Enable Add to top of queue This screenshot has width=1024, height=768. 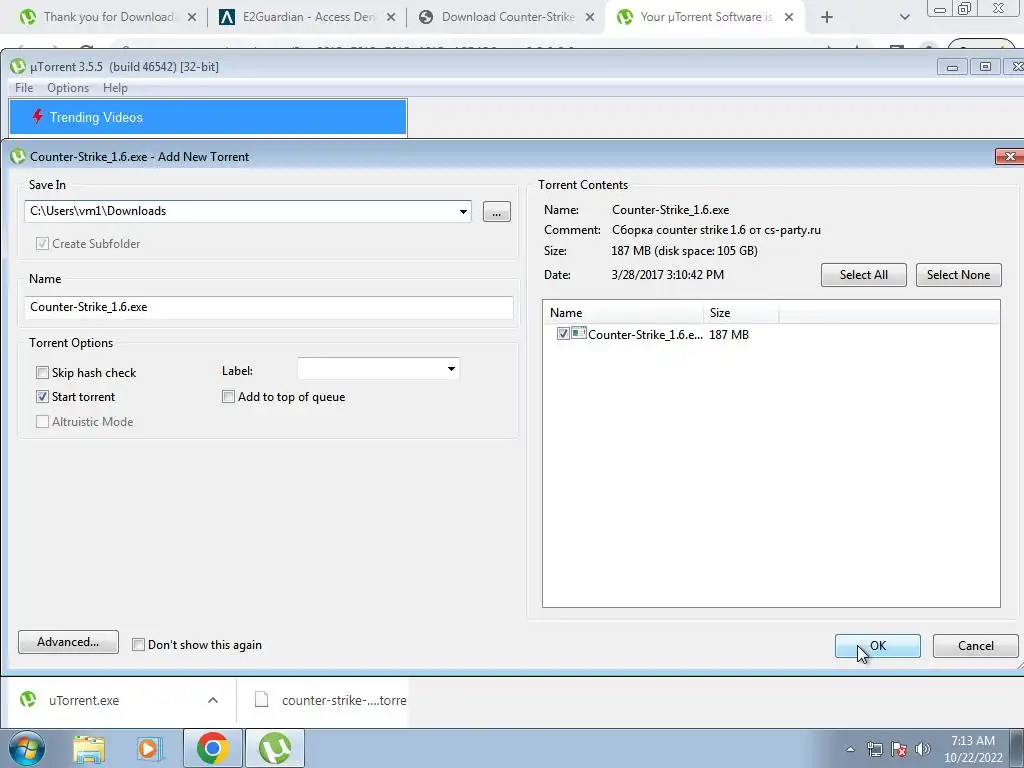[x=229, y=396]
